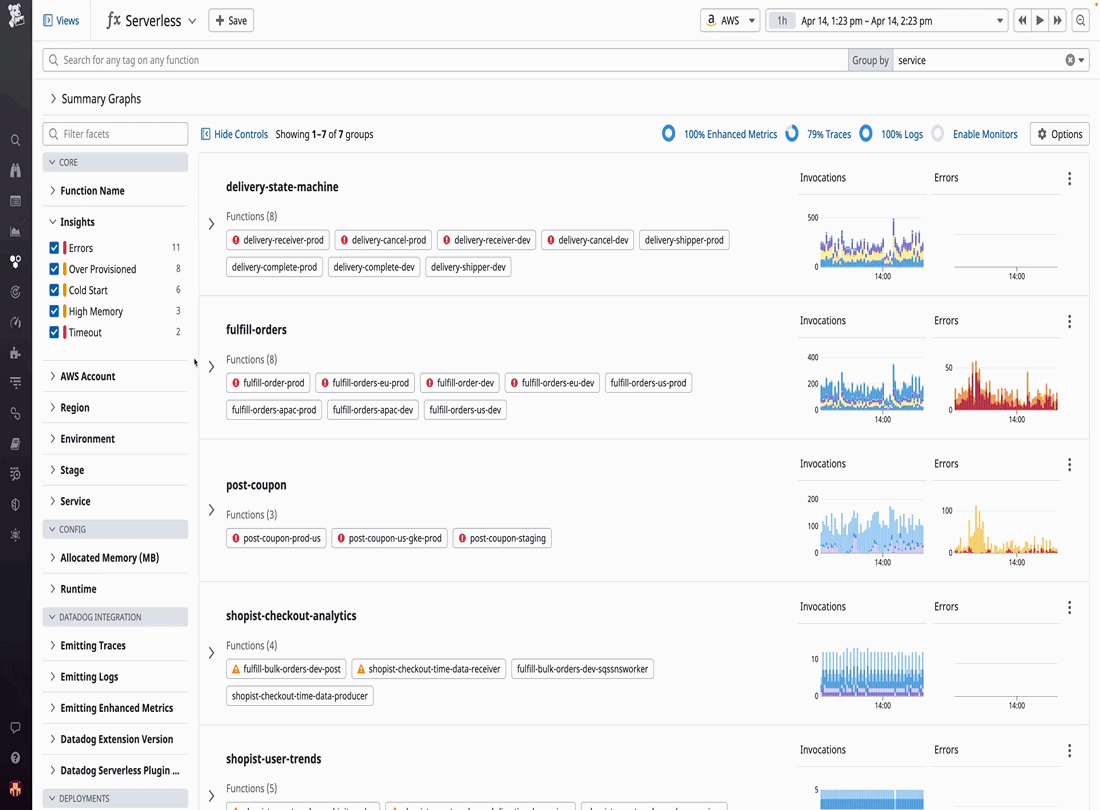This screenshot has height=810, width=1100.
Task: Uncheck the Errors insight checkbox
Action: tap(54, 248)
